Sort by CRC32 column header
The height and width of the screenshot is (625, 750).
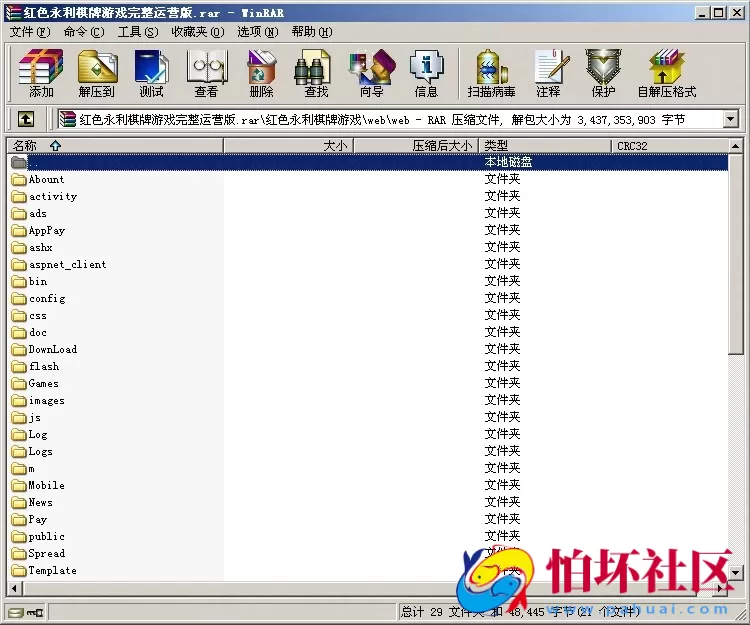670,145
